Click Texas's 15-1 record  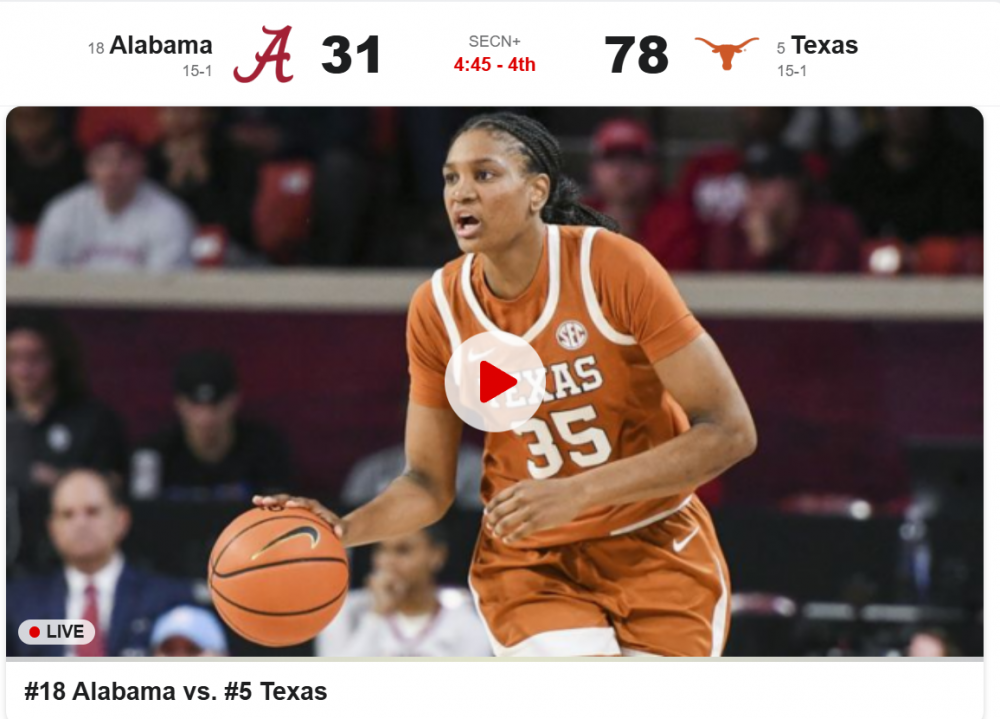point(791,71)
